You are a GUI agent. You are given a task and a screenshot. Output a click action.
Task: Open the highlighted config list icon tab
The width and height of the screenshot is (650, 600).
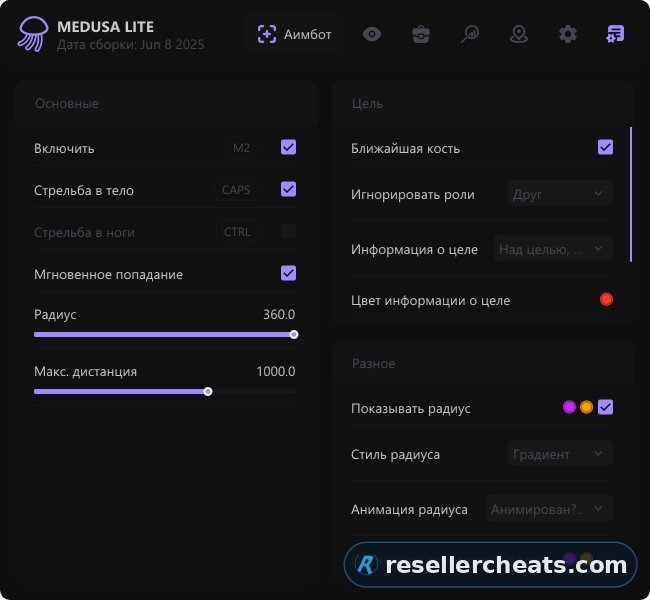615,34
